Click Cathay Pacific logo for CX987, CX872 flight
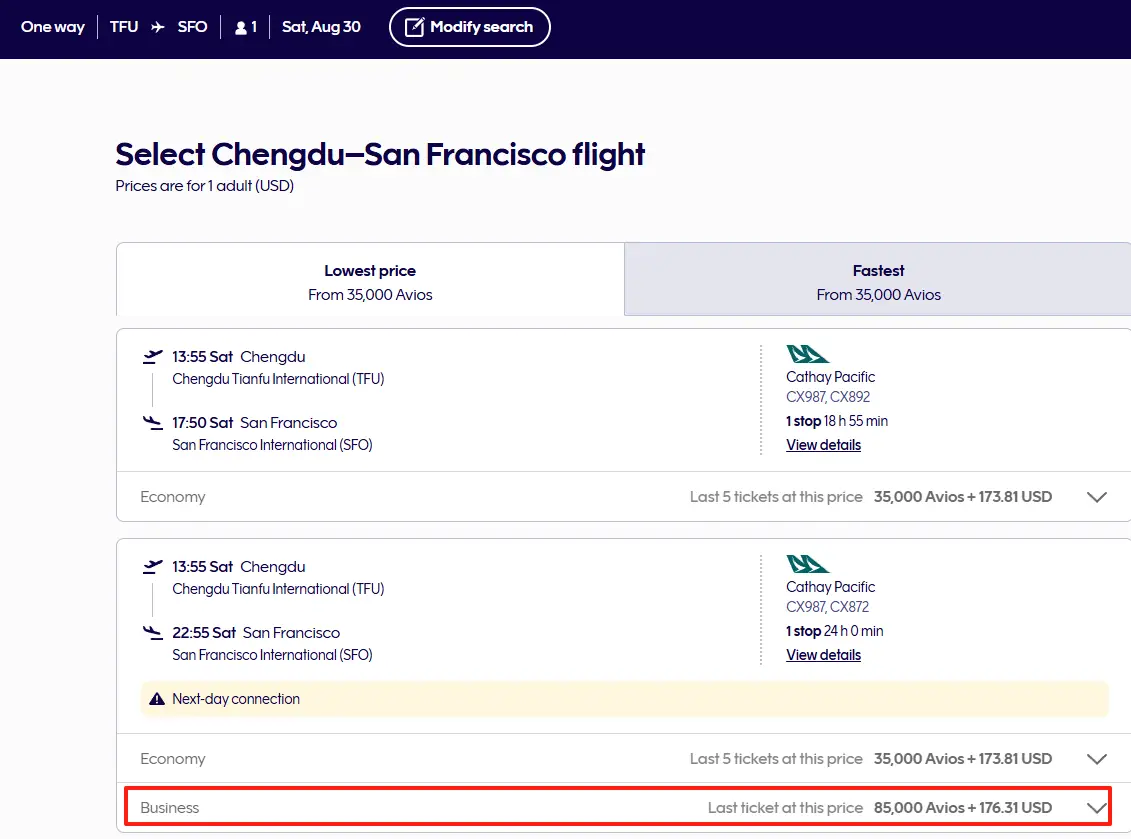Screen dimensions: 1131x839 (807, 564)
